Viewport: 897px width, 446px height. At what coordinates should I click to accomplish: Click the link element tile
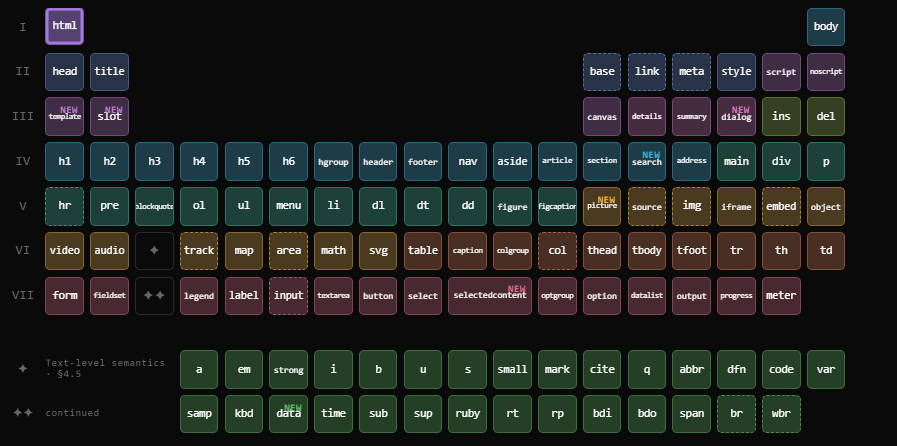coord(647,72)
